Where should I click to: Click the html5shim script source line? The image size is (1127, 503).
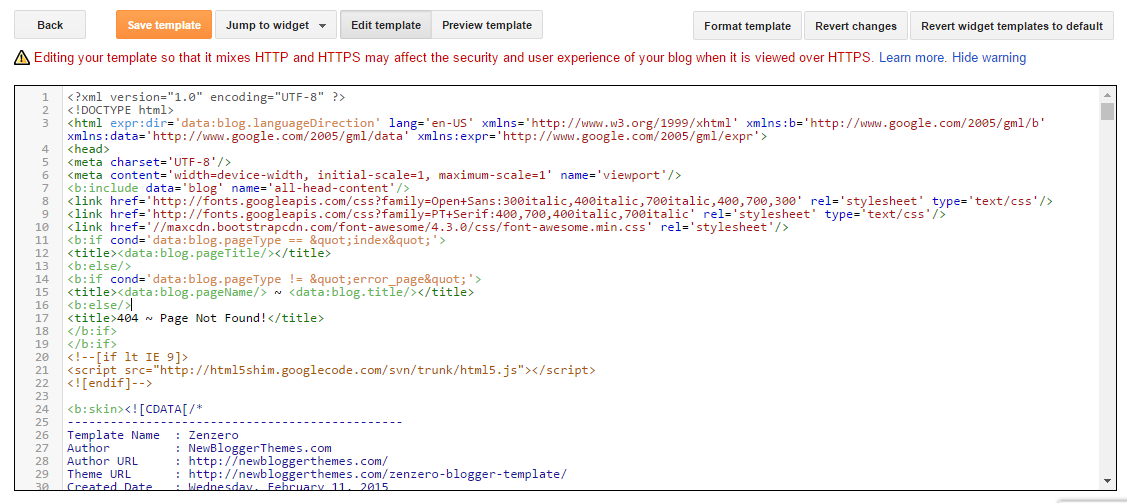331,370
